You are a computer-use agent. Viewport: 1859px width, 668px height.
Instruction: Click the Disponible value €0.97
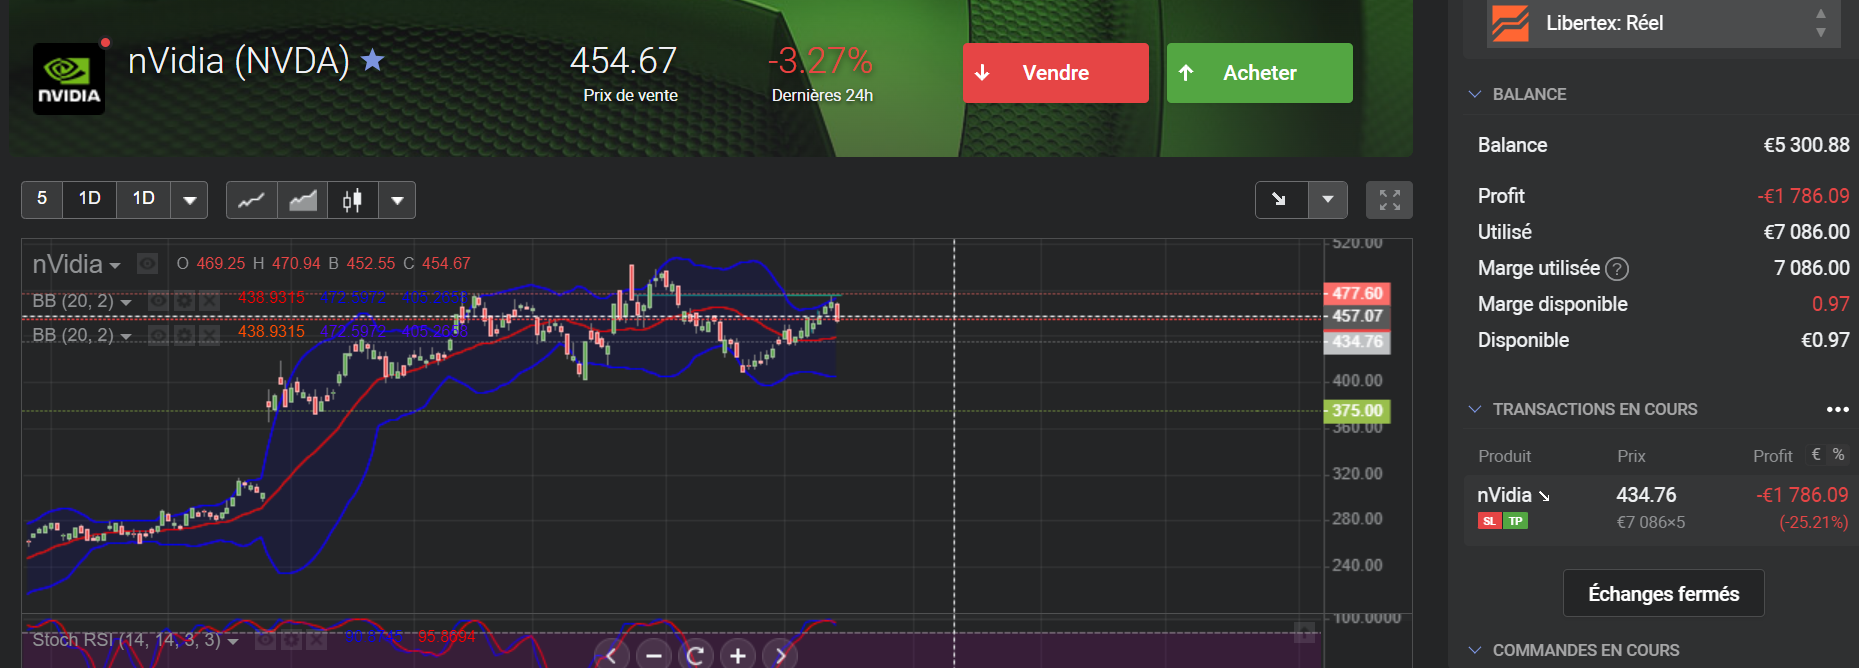1825,340
